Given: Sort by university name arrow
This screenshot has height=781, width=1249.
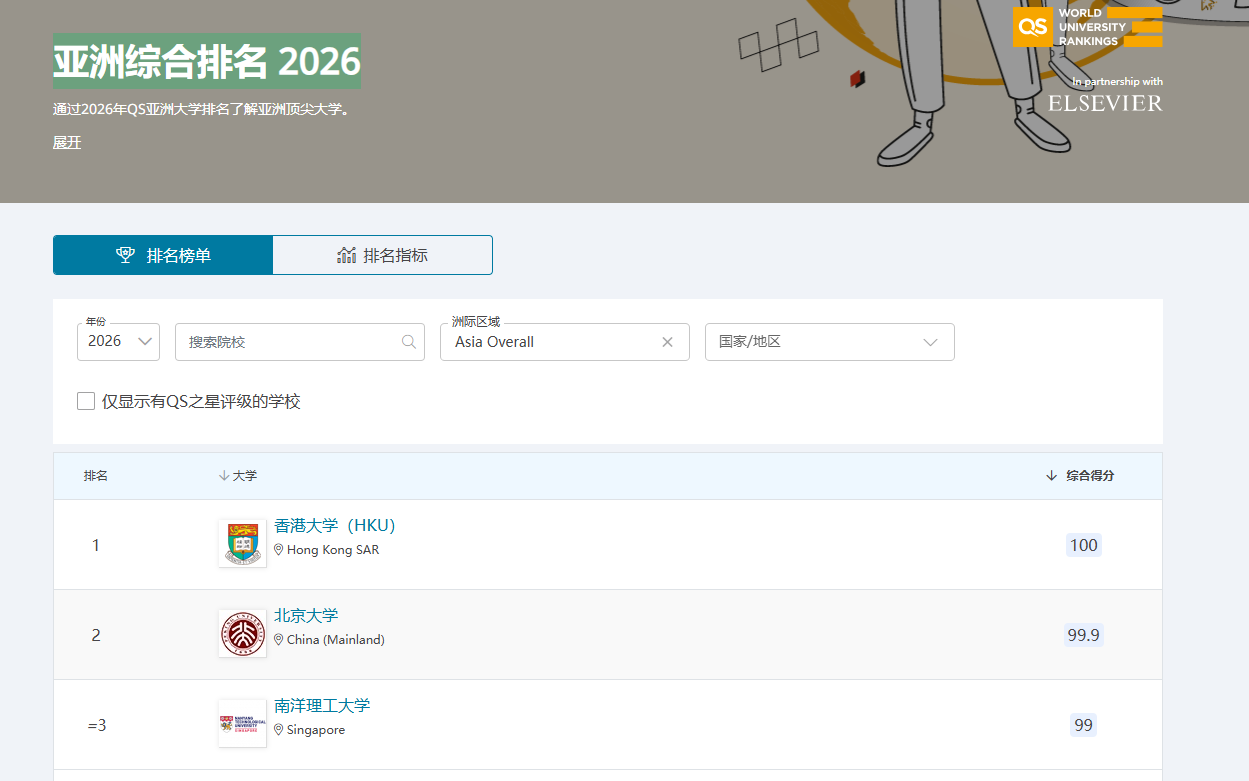Looking at the screenshot, I should pyautogui.click(x=224, y=476).
